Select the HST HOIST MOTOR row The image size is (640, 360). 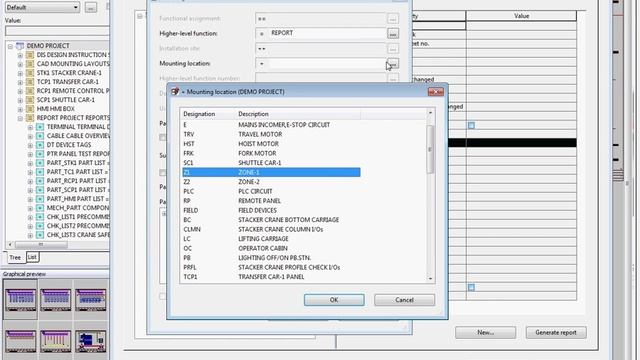pyautogui.click(x=271, y=144)
